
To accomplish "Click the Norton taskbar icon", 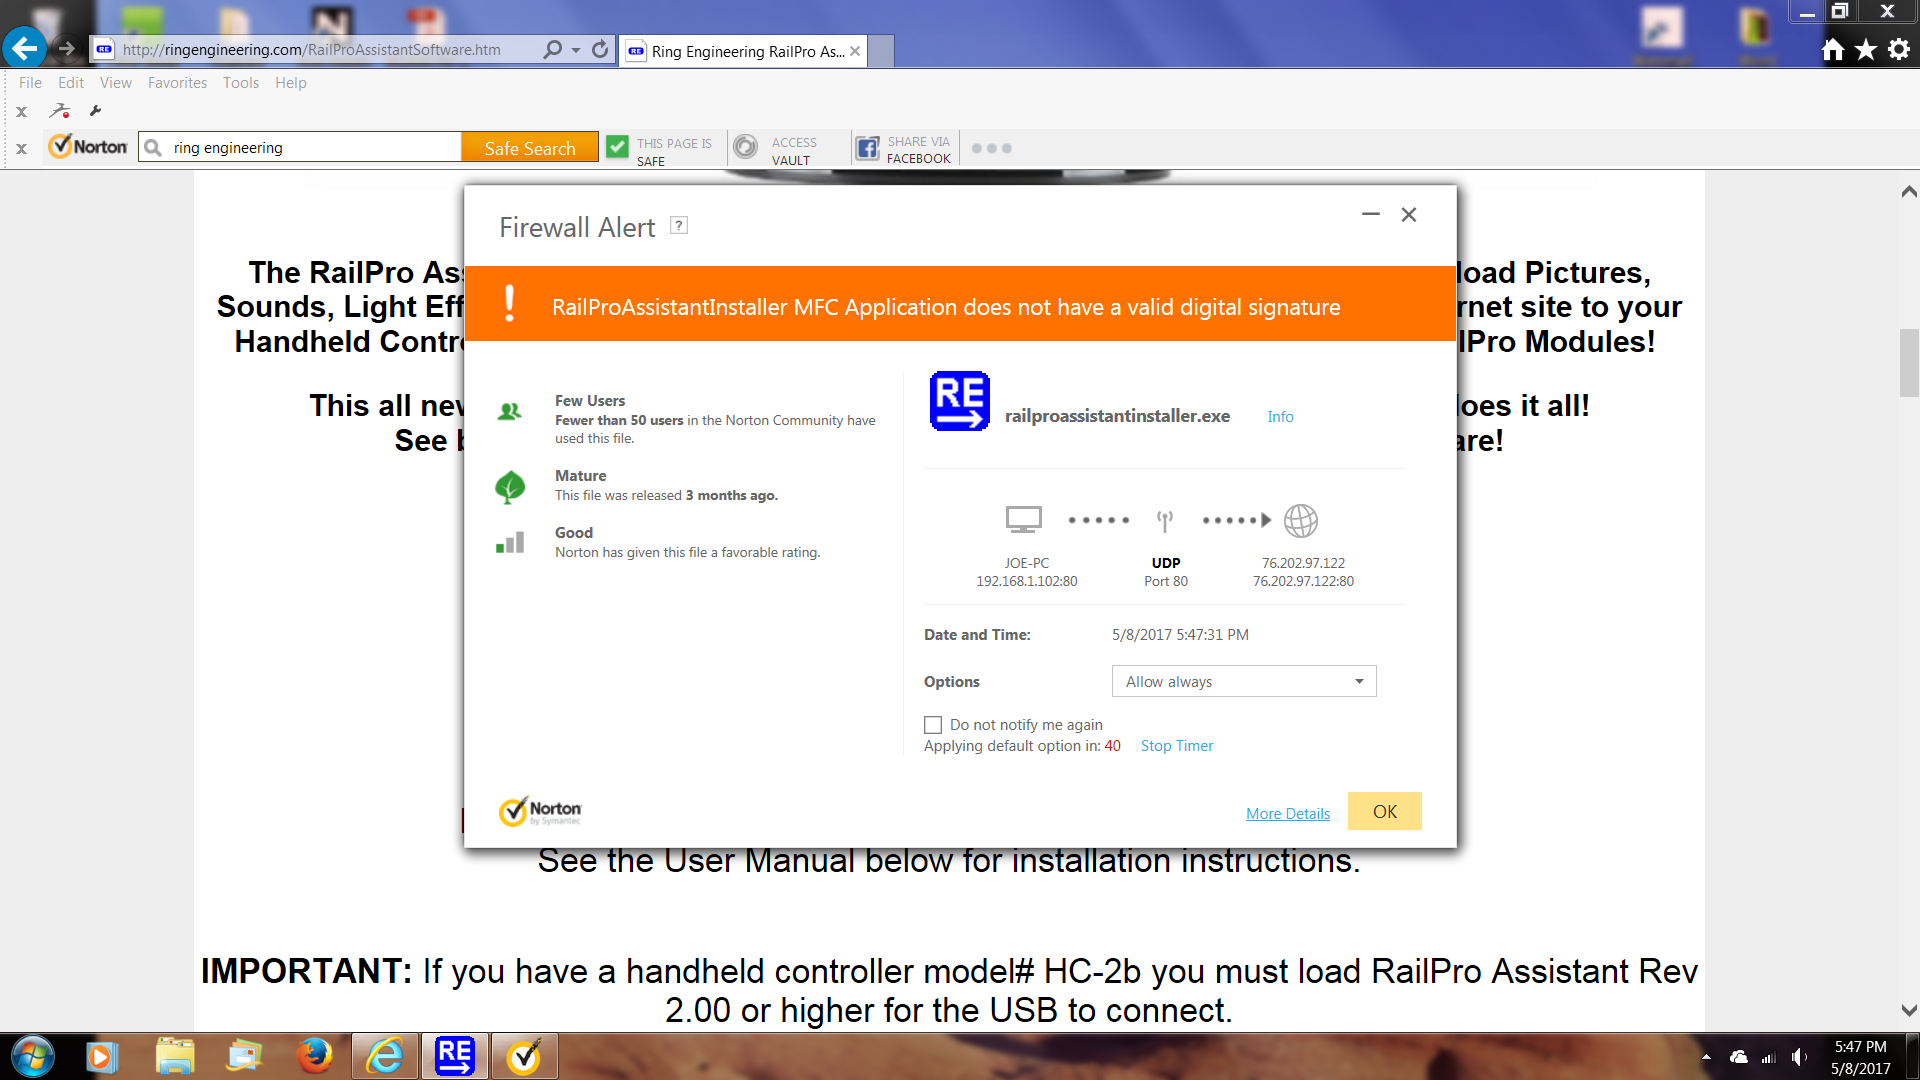I will 524,1056.
